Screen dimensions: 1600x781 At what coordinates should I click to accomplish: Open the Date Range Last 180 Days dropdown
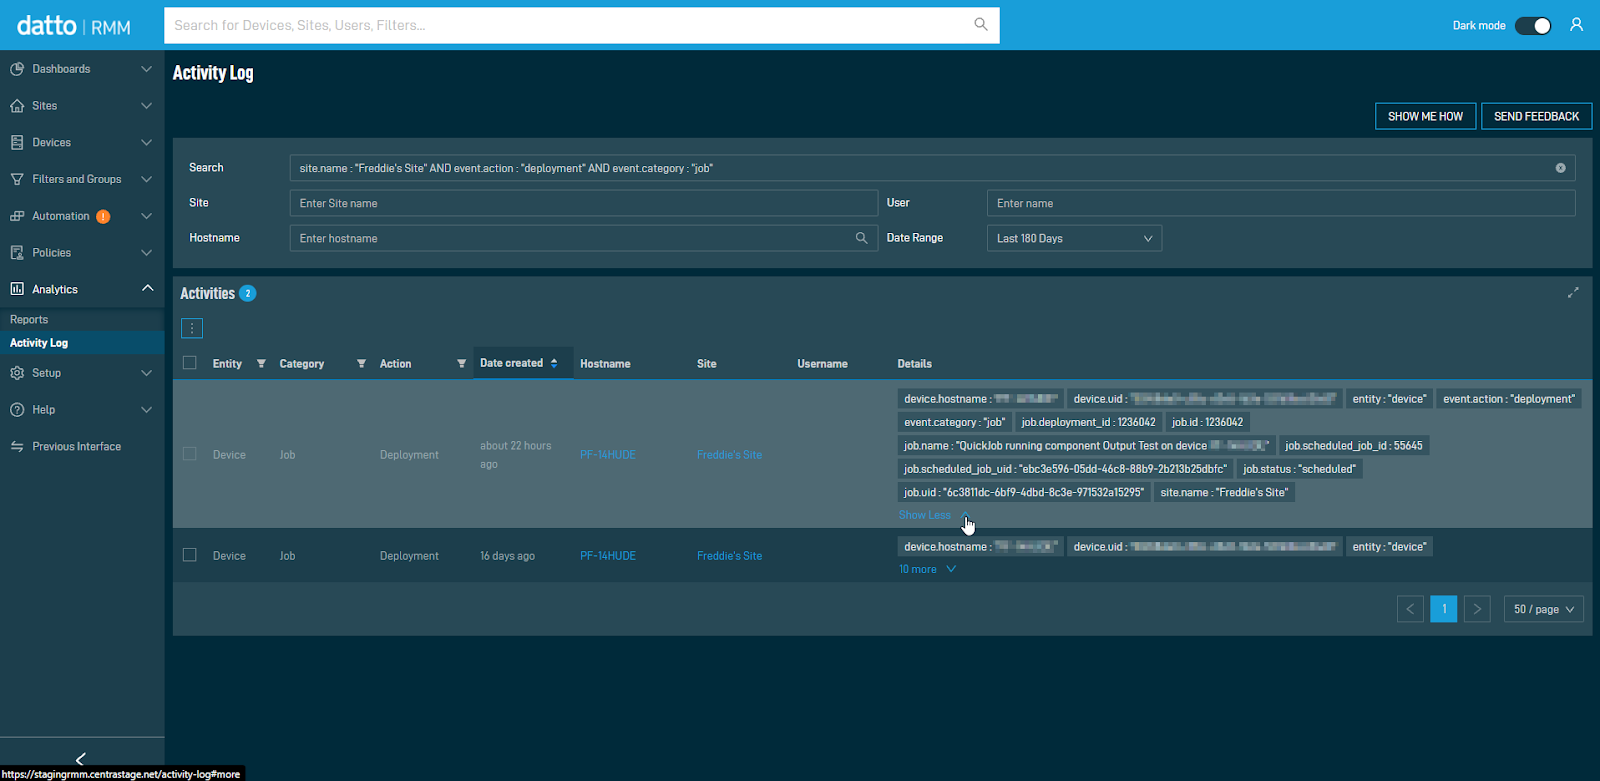pos(1074,238)
